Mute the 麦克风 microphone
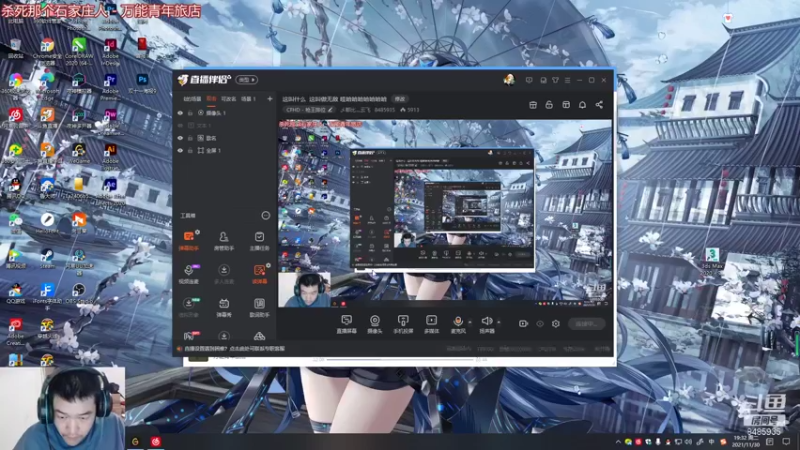 tap(458, 324)
